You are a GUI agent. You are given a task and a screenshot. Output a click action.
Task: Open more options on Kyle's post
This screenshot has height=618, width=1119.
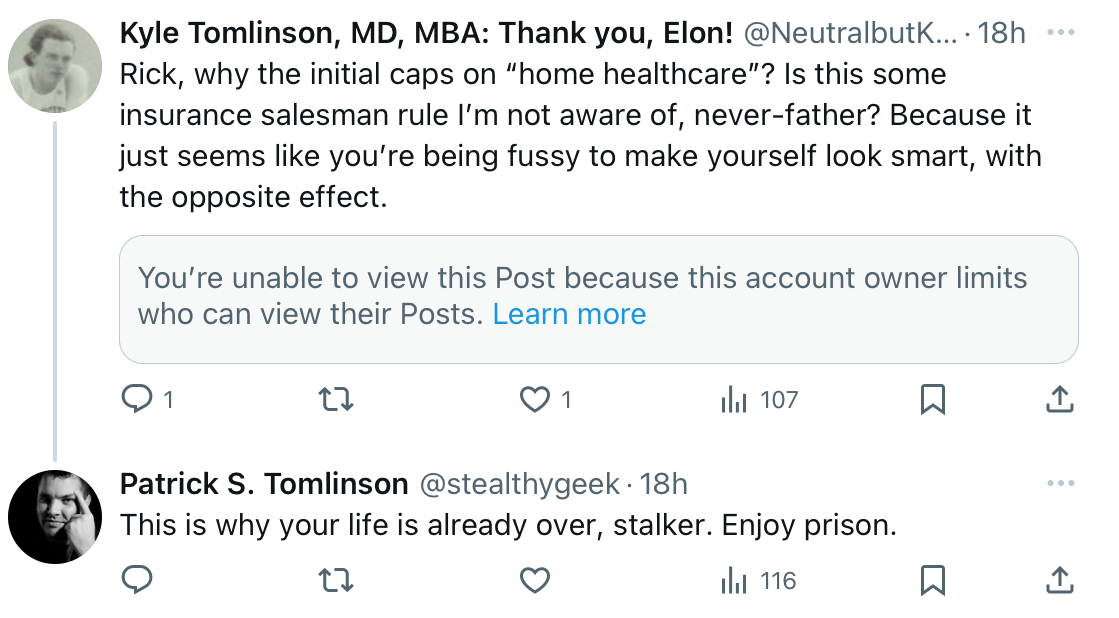click(1061, 32)
